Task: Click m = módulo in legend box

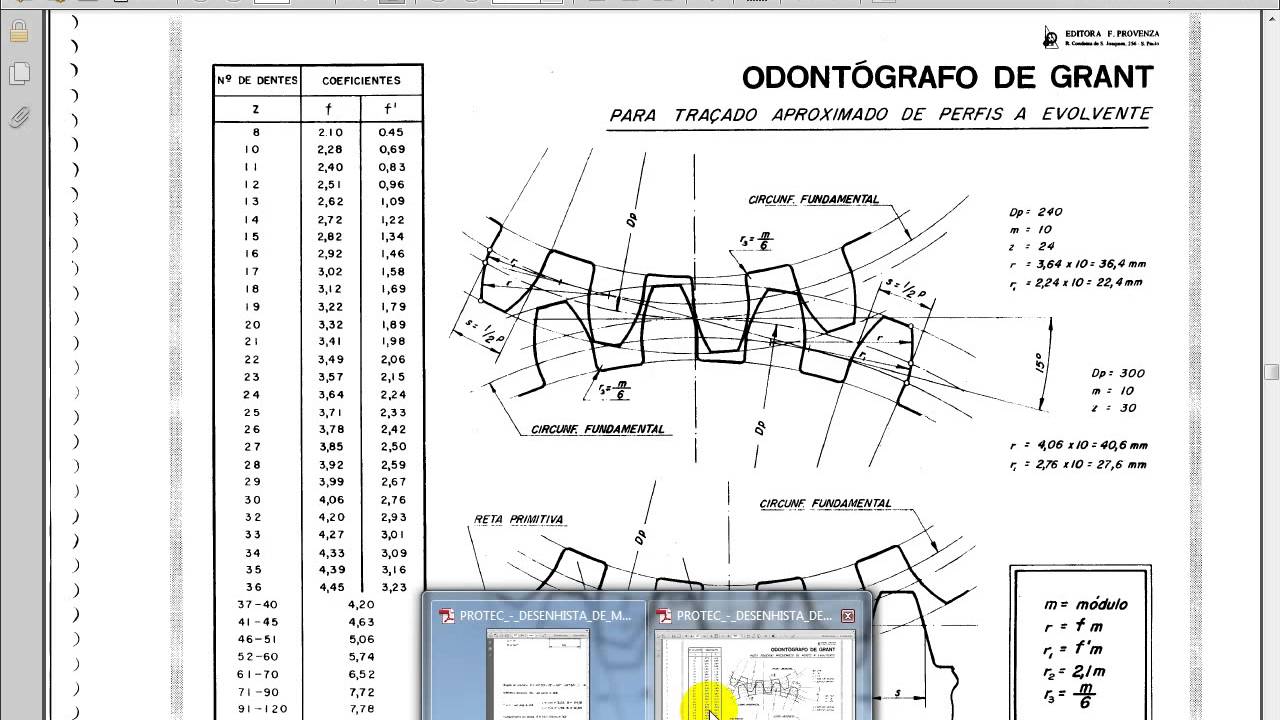Action: [1084, 604]
